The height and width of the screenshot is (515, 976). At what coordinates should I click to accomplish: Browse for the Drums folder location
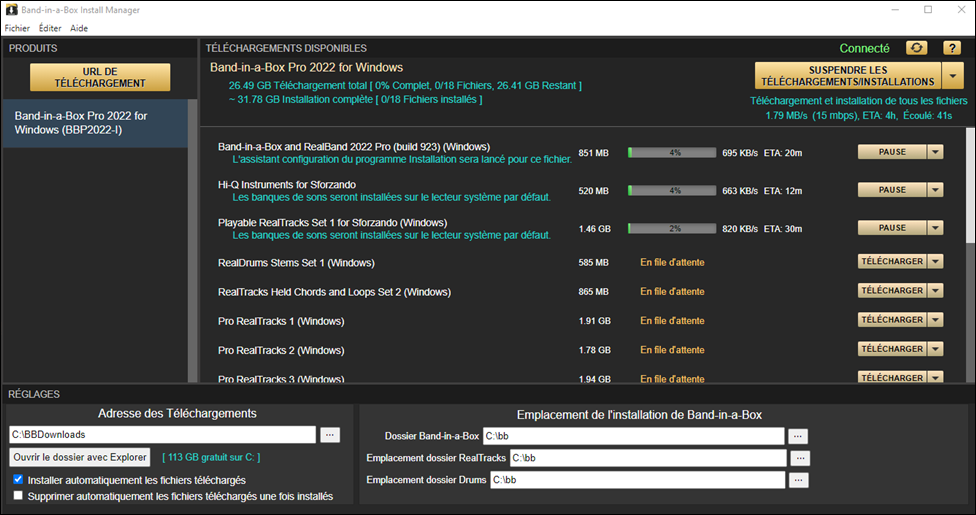point(799,480)
